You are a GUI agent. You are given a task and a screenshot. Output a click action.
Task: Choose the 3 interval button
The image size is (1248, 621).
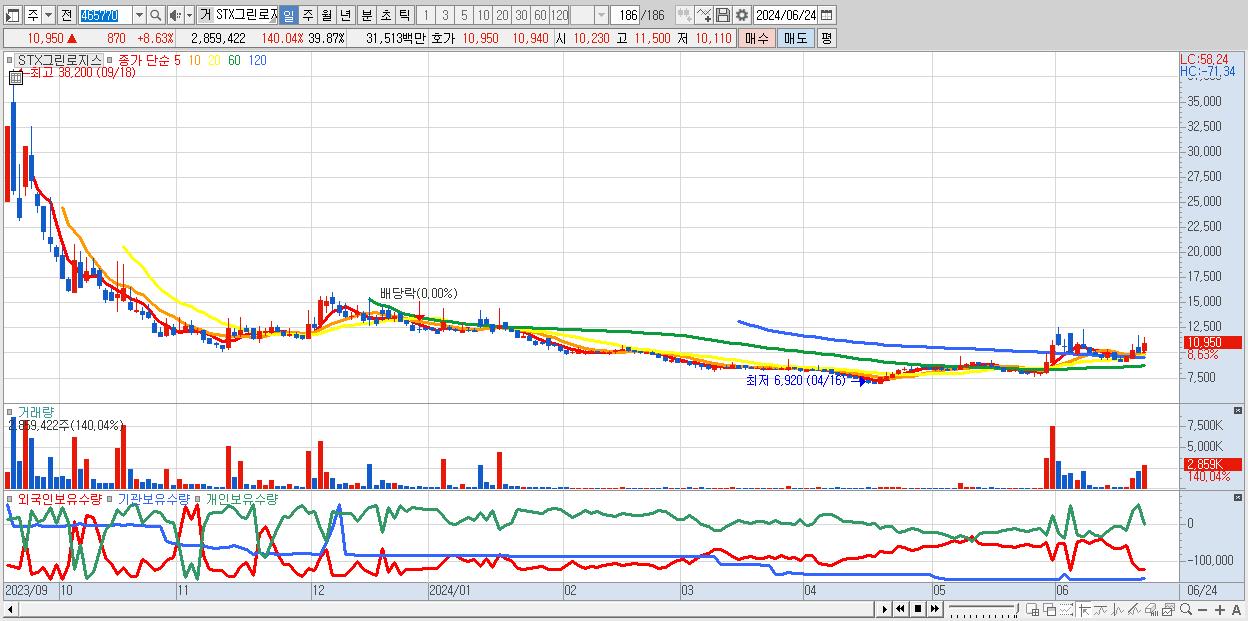(x=445, y=15)
